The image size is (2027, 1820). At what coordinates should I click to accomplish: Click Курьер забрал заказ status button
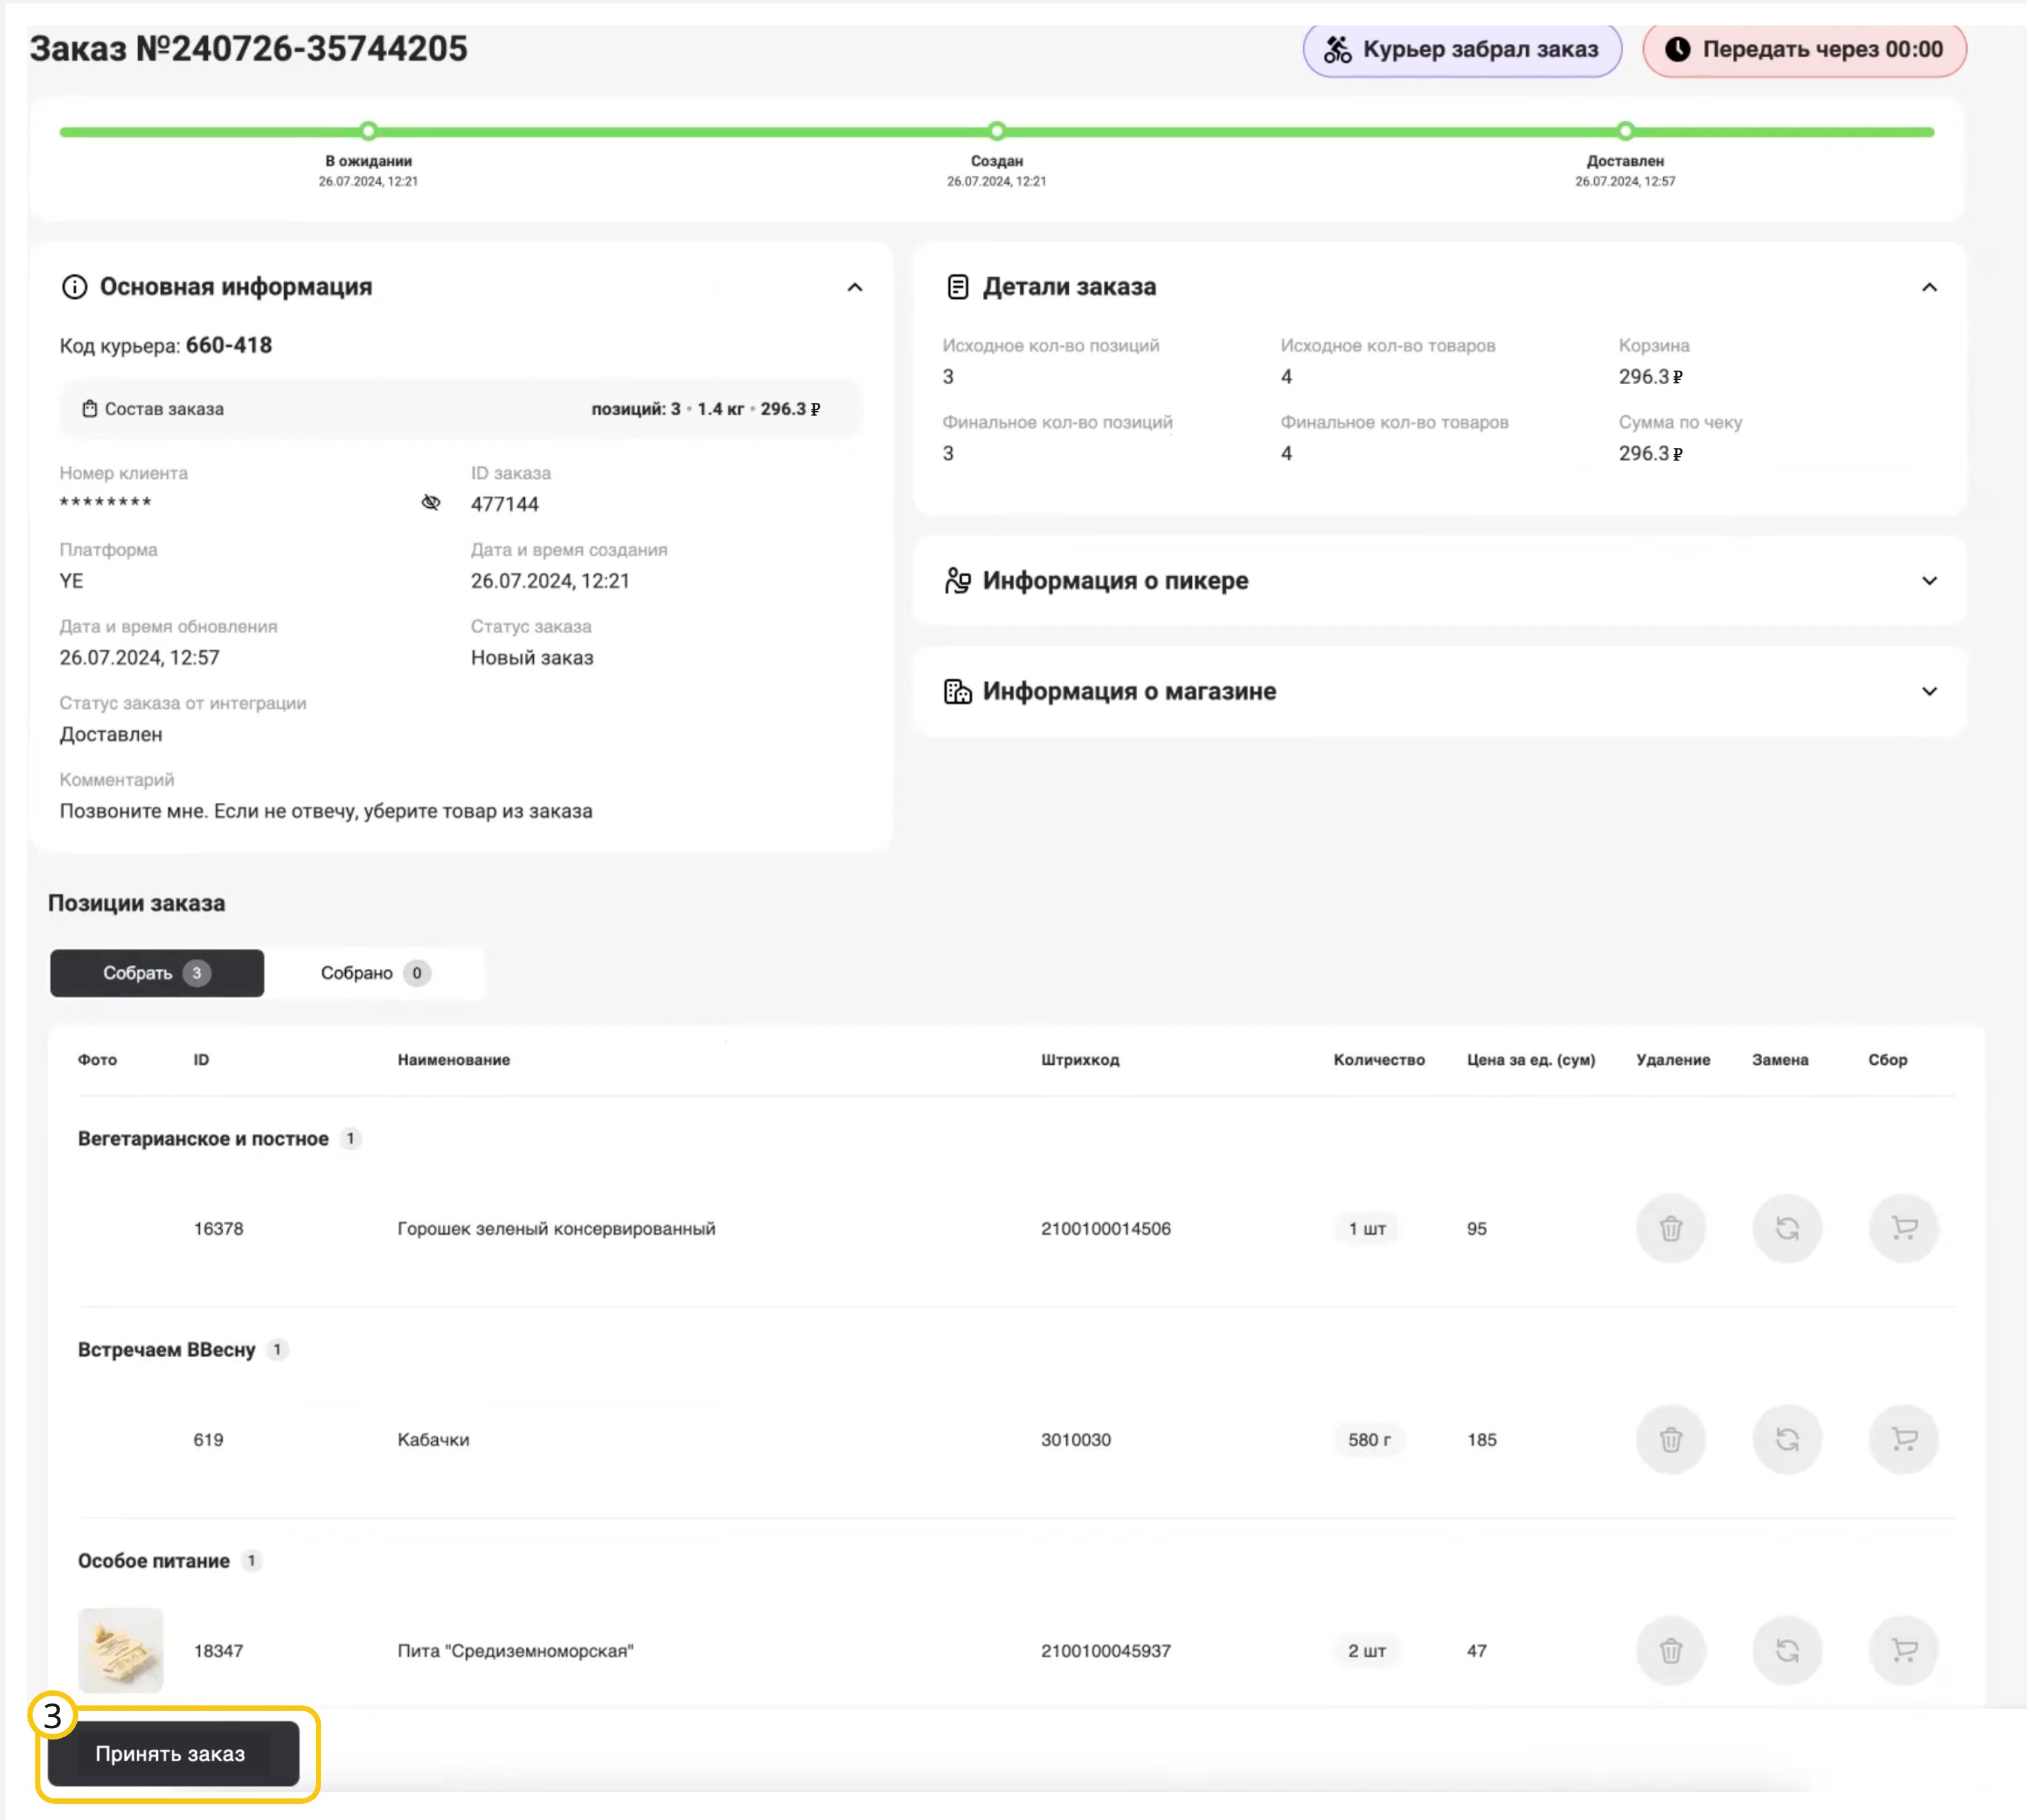[1461, 49]
